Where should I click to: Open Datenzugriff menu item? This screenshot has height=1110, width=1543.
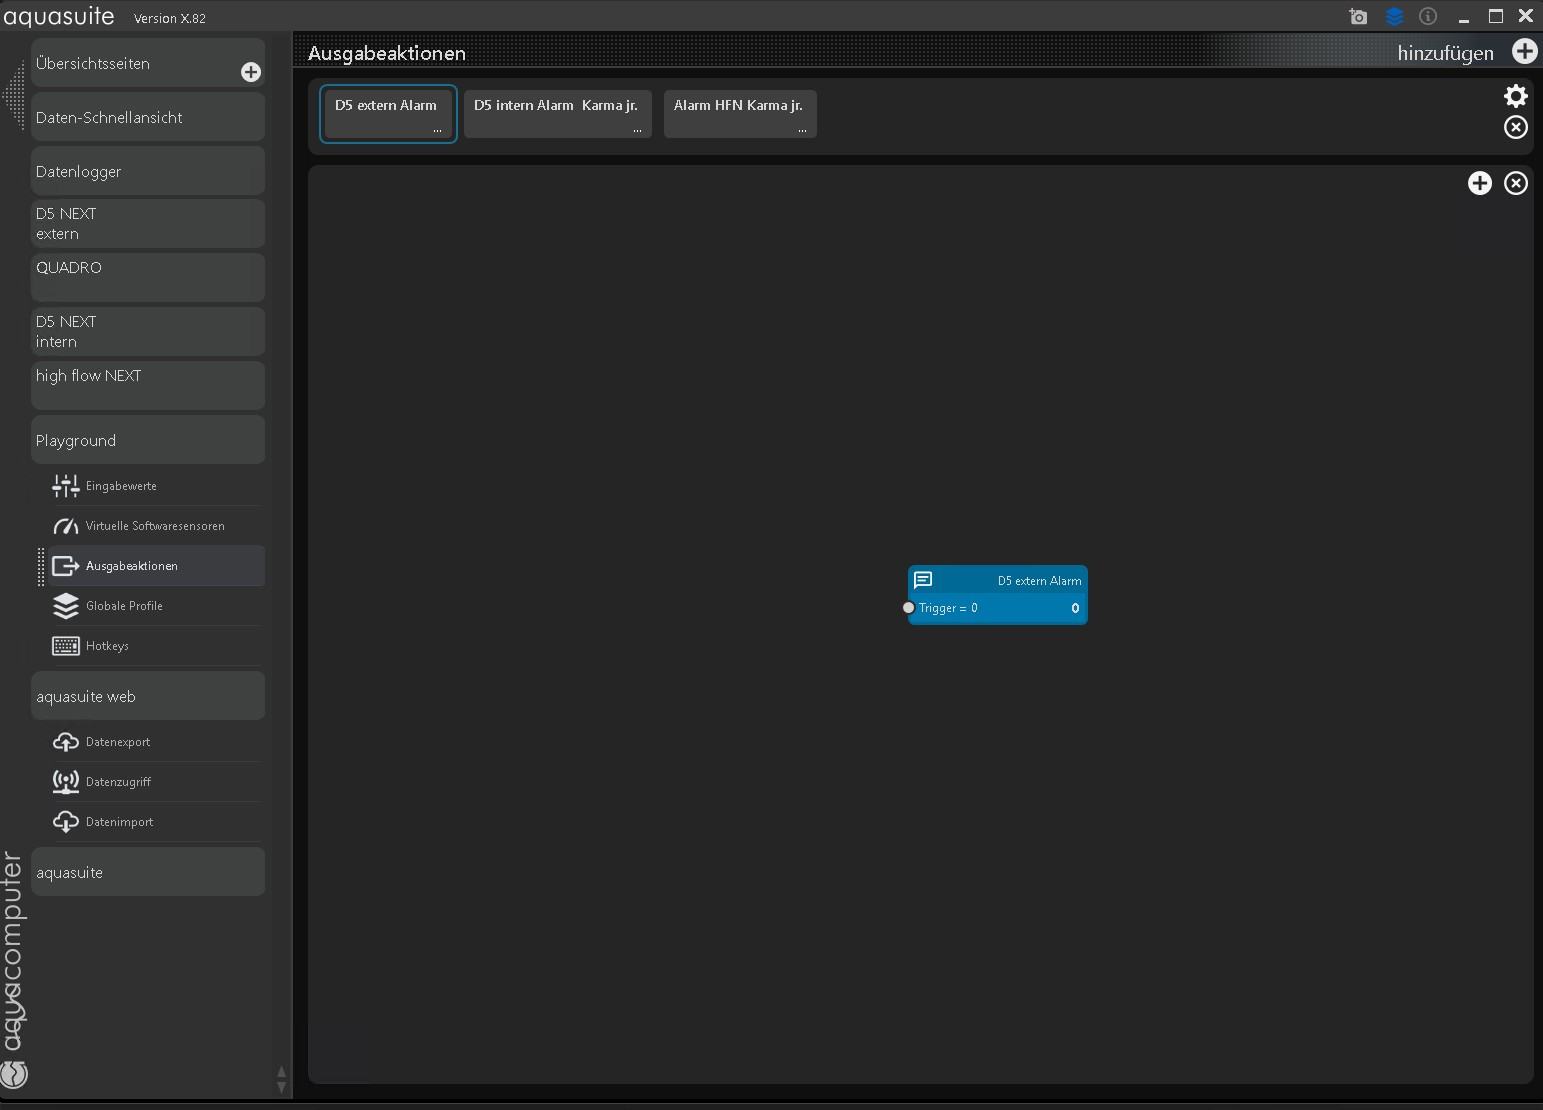[x=156, y=782]
